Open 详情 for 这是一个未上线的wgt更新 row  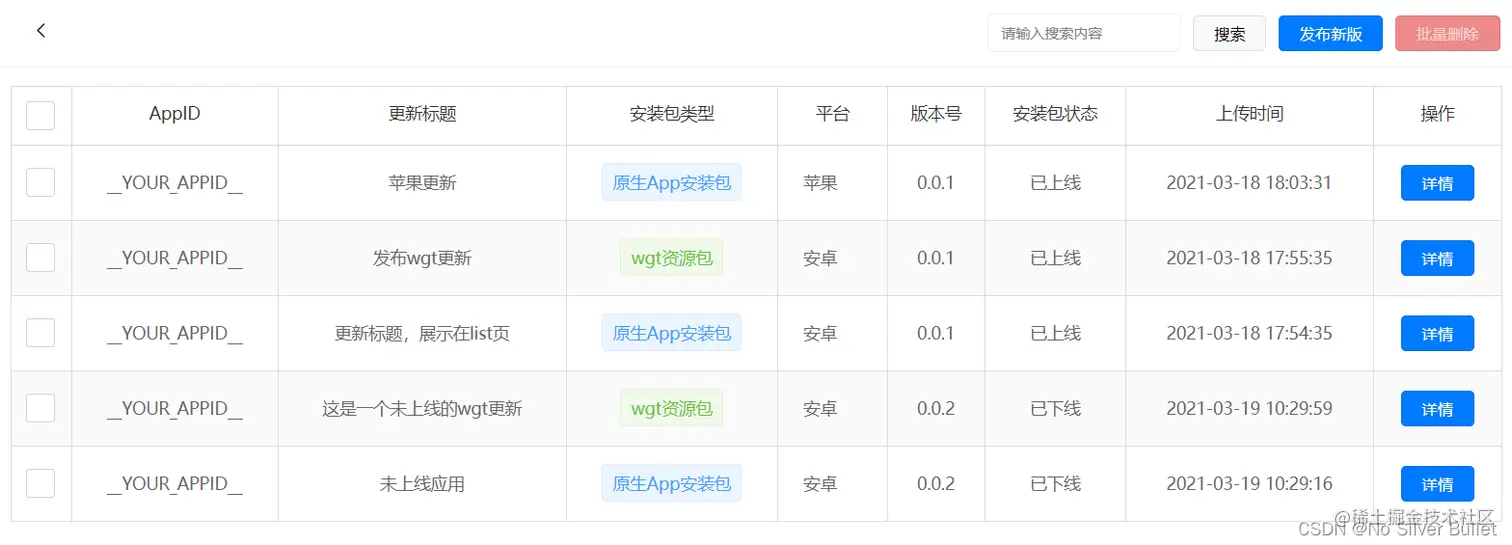(x=1437, y=408)
